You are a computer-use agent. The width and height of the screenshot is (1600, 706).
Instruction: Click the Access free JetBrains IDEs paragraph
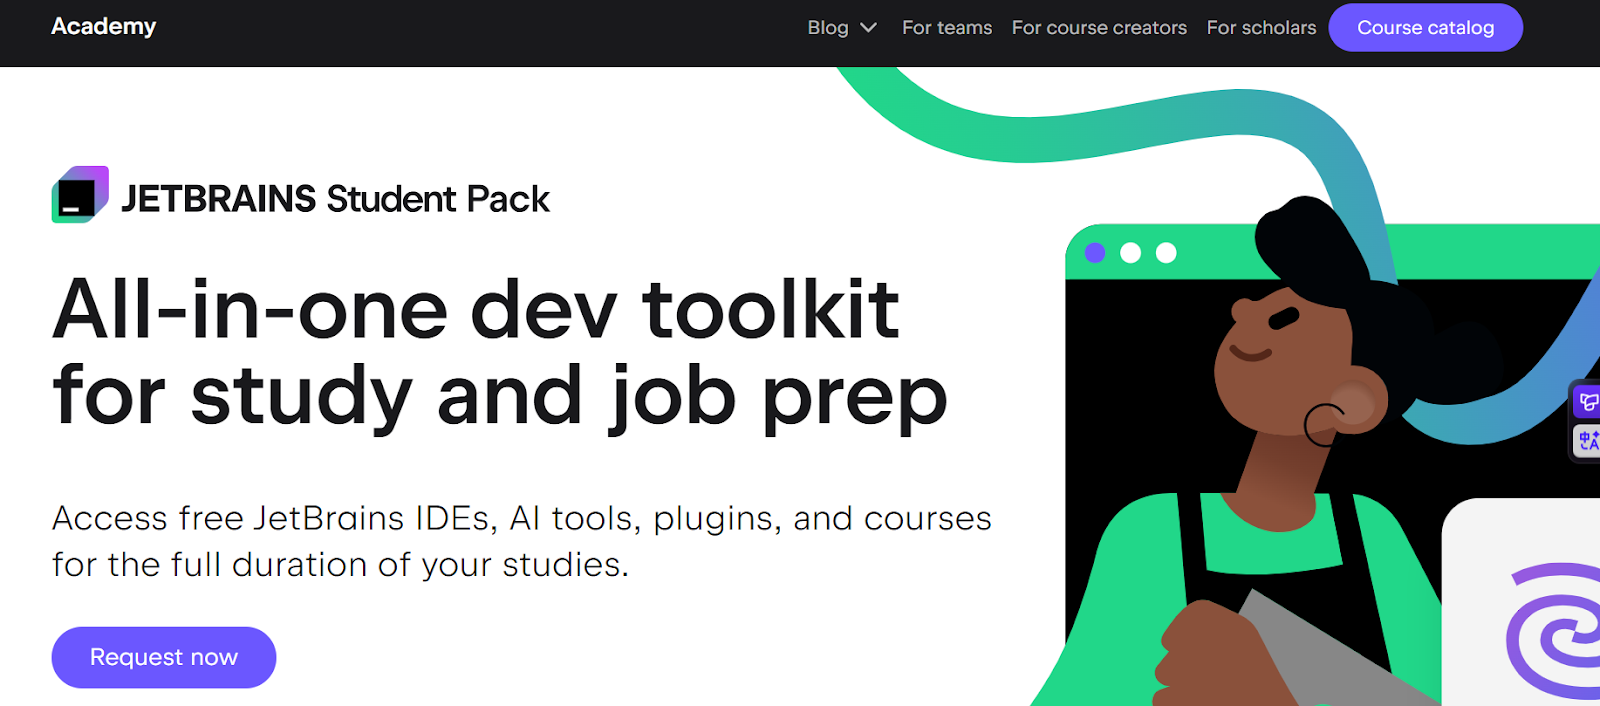(521, 541)
